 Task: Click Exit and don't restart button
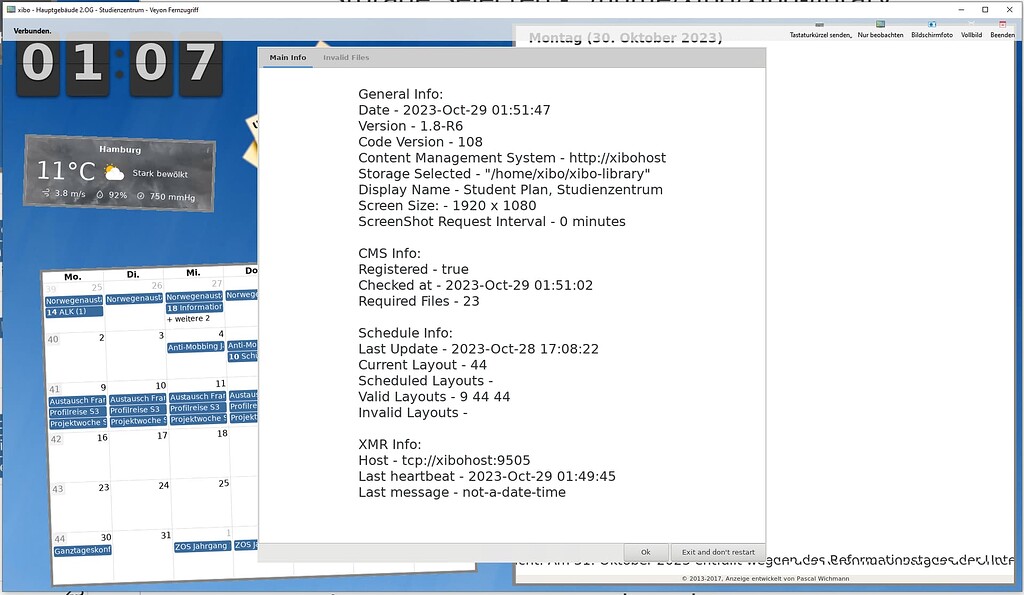coord(717,552)
